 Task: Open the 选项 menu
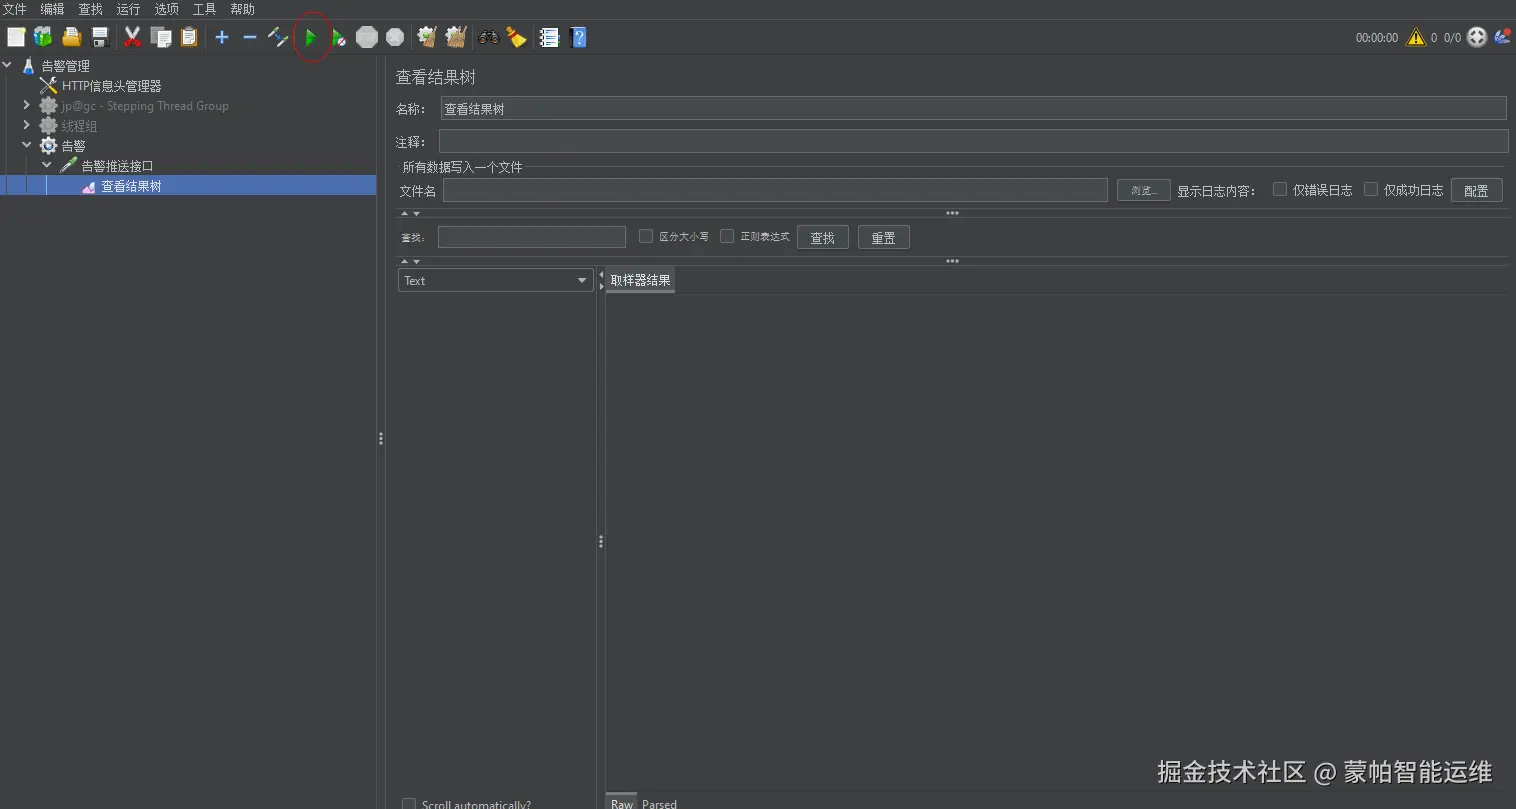point(166,9)
